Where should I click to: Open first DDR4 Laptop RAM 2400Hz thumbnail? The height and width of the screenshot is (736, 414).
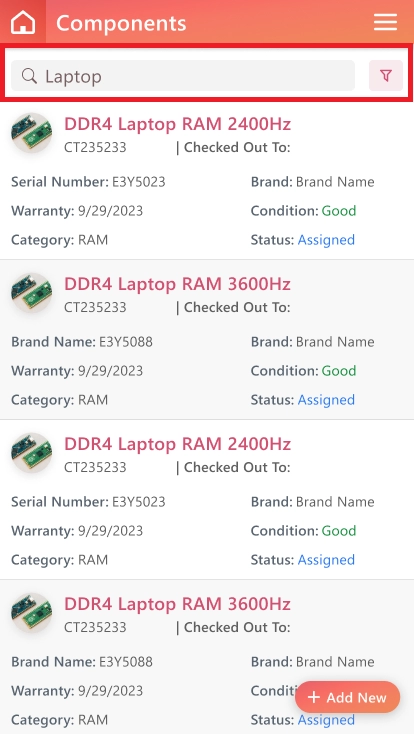click(31, 133)
